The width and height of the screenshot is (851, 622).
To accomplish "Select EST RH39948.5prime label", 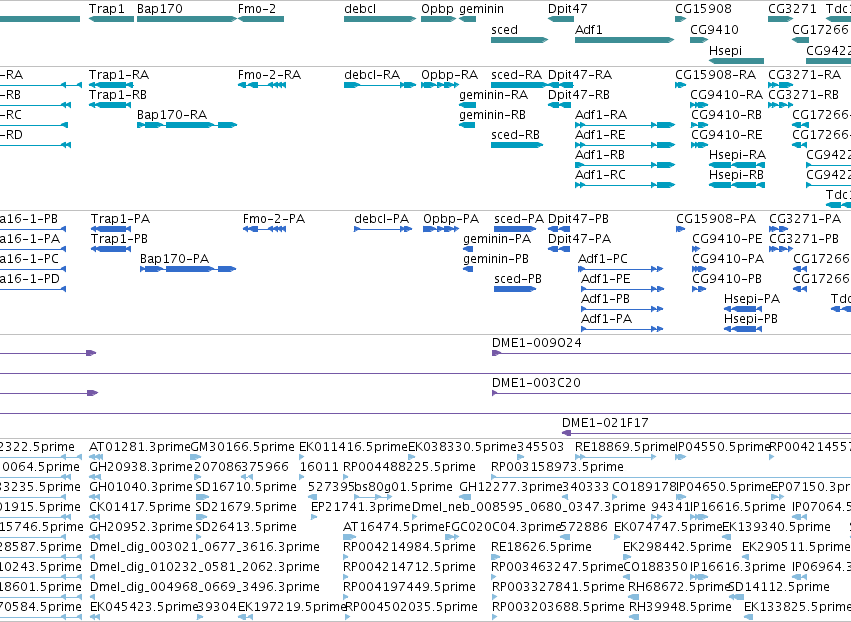I will pyautogui.click(x=680, y=607).
